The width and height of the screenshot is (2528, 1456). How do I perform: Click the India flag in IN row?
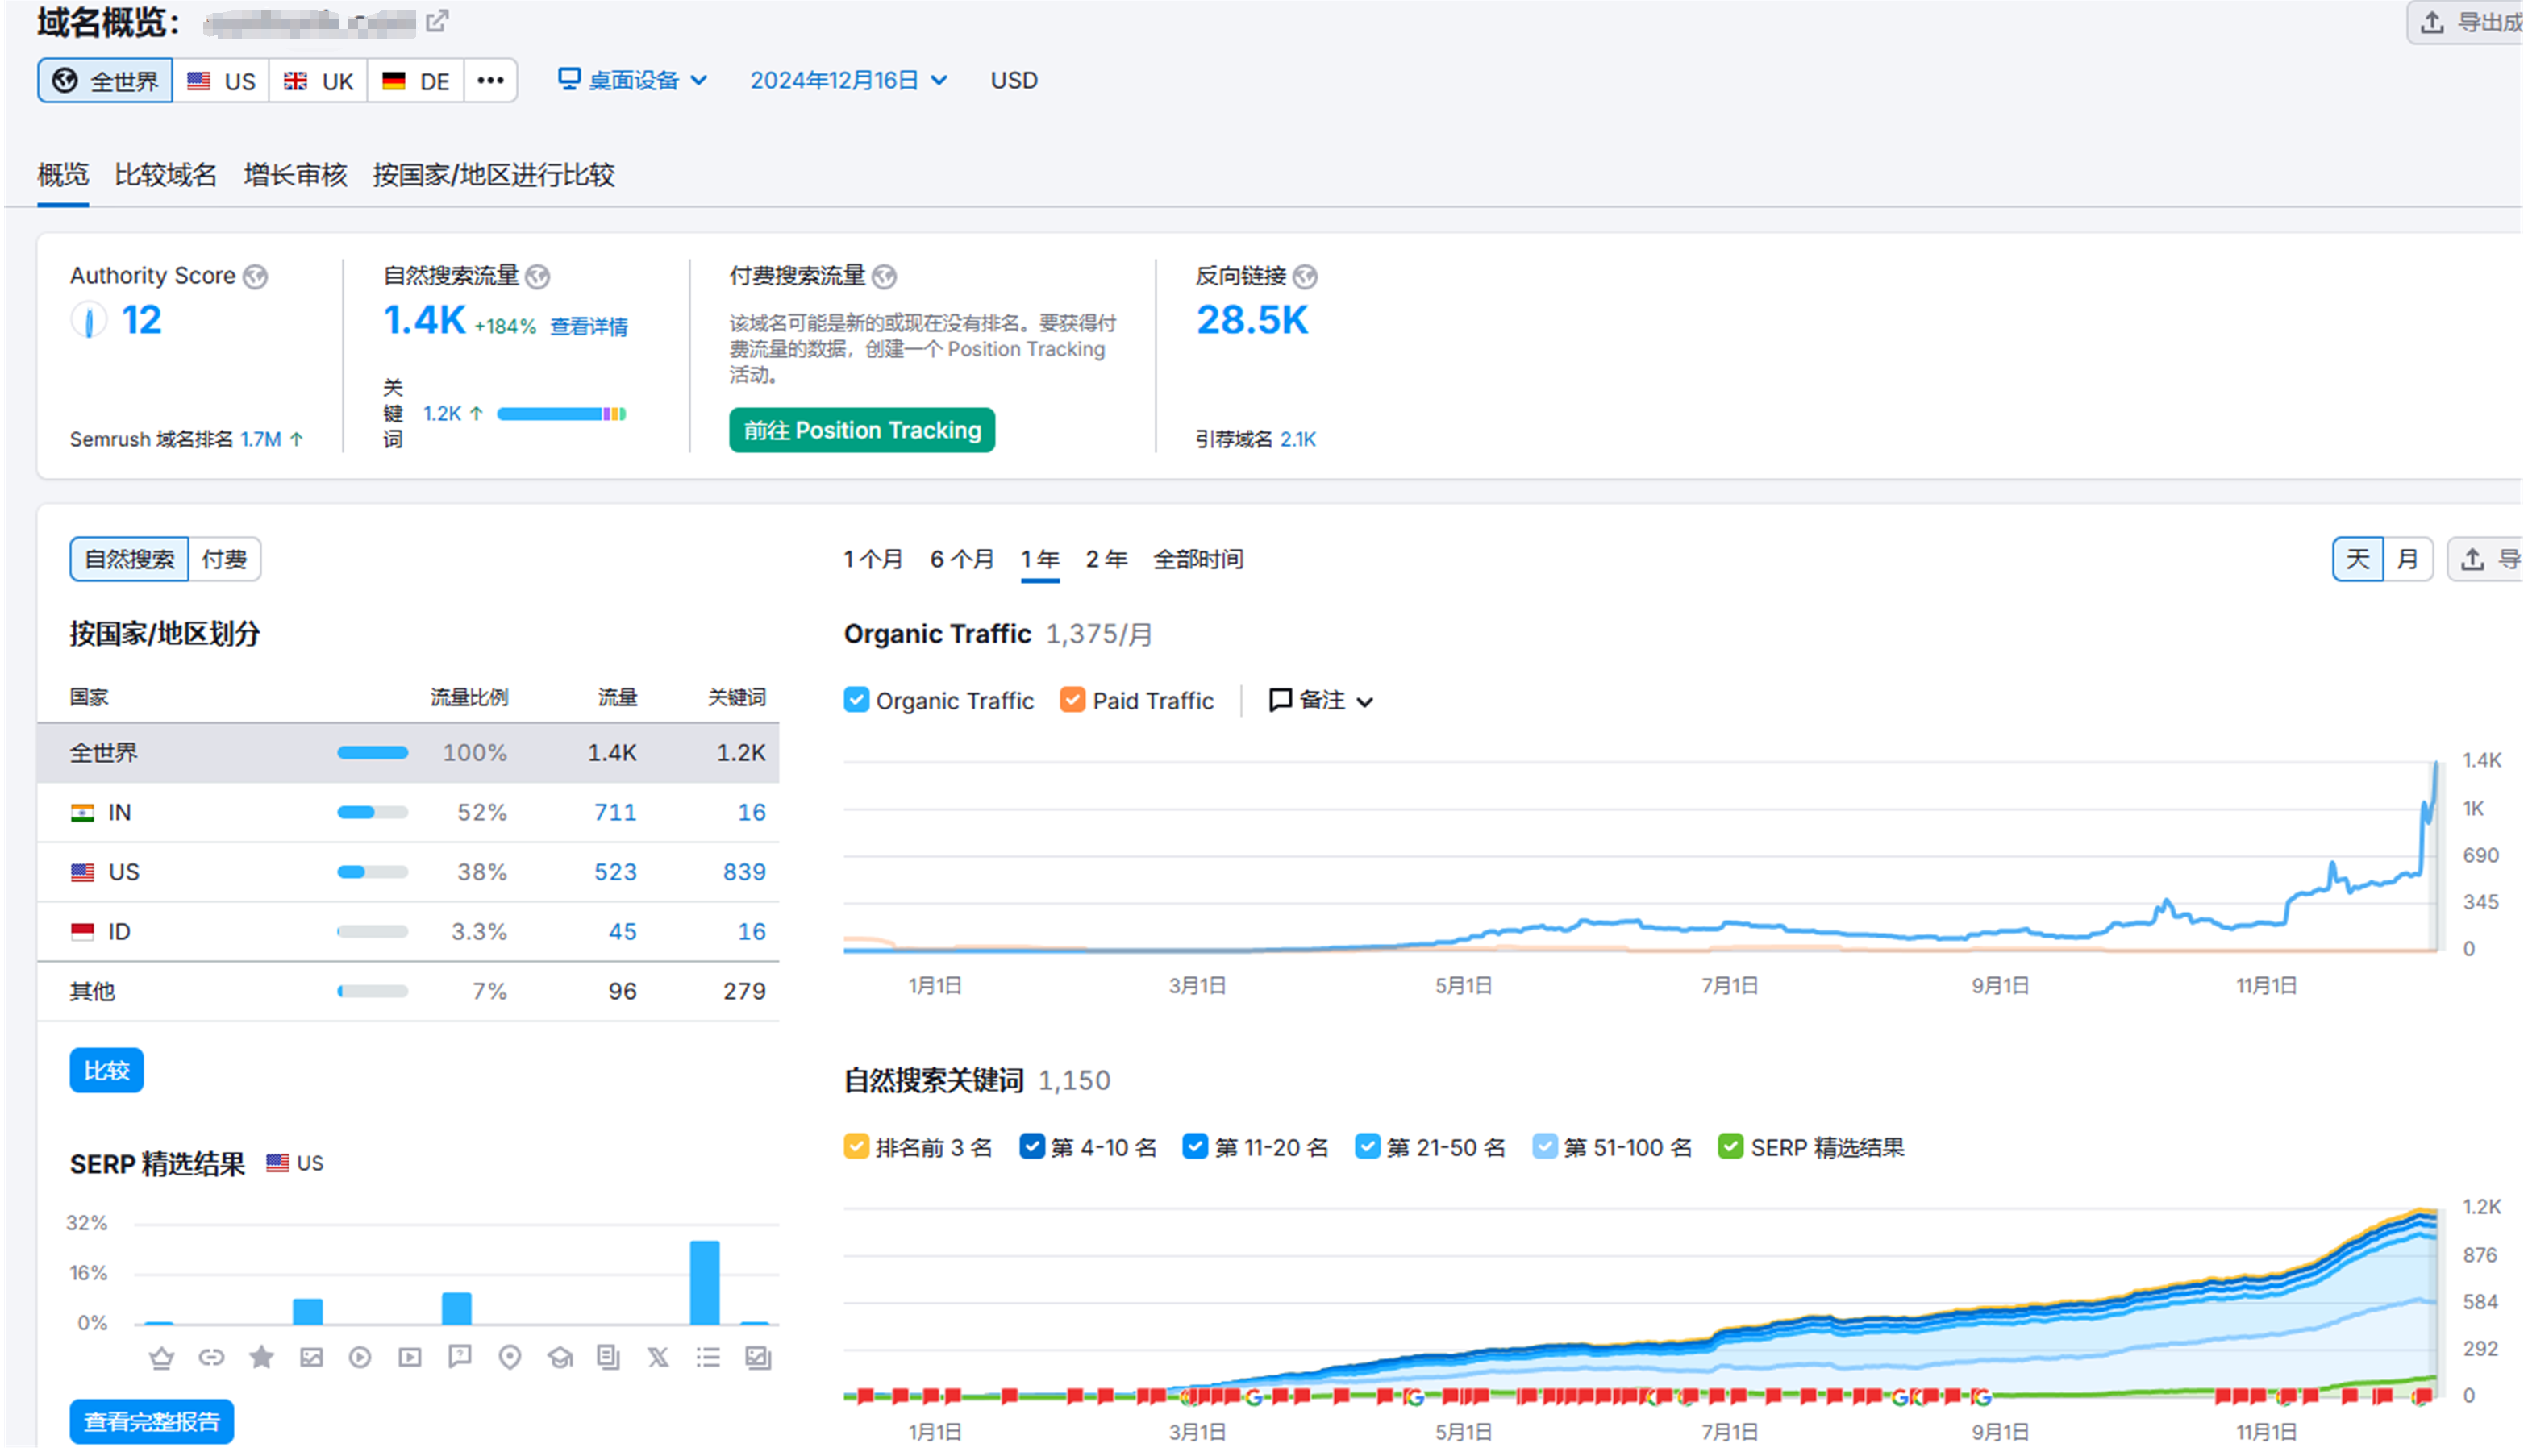[x=82, y=814]
